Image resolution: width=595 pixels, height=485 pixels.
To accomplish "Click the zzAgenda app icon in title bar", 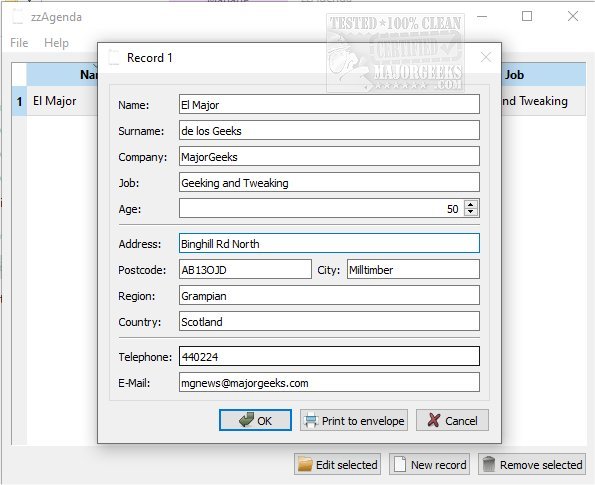I will coord(17,17).
